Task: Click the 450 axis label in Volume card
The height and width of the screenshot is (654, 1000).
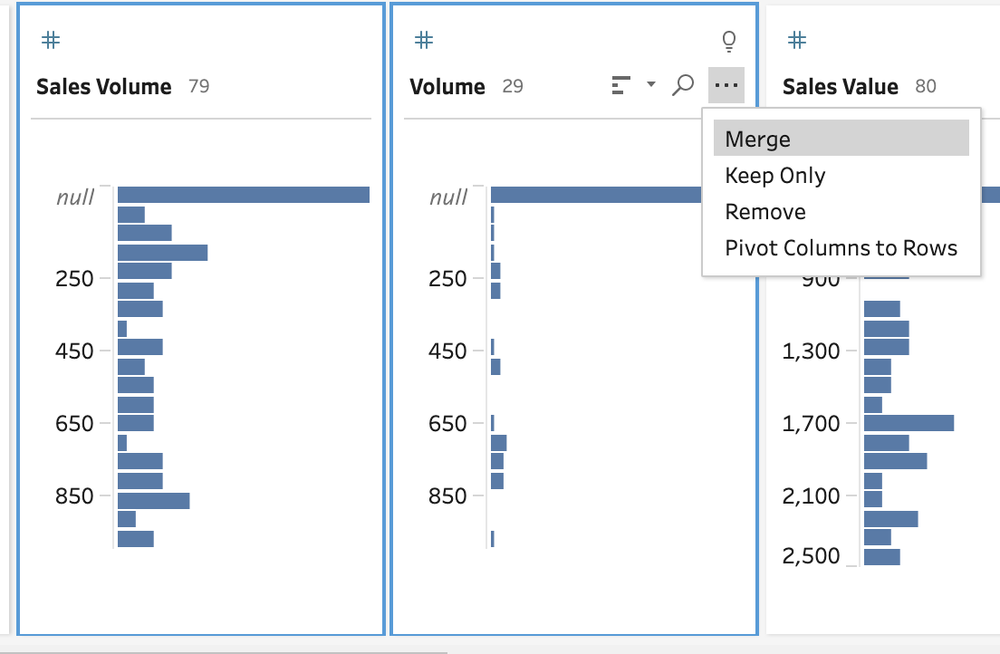Action: tap(447, 351)
